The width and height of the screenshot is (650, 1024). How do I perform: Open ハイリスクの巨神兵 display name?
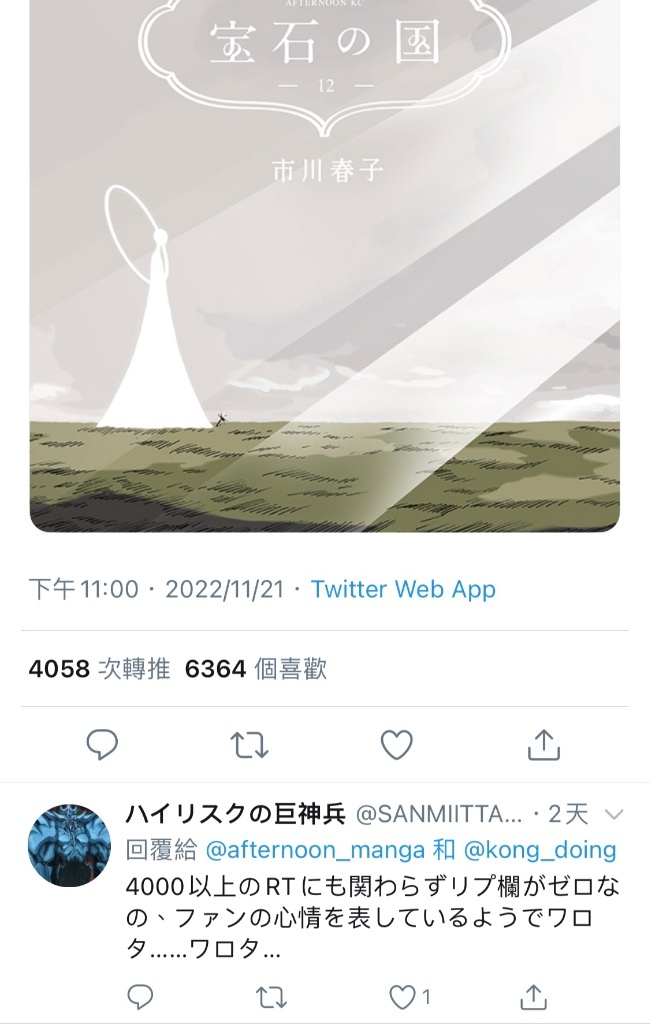pos(235,814)
